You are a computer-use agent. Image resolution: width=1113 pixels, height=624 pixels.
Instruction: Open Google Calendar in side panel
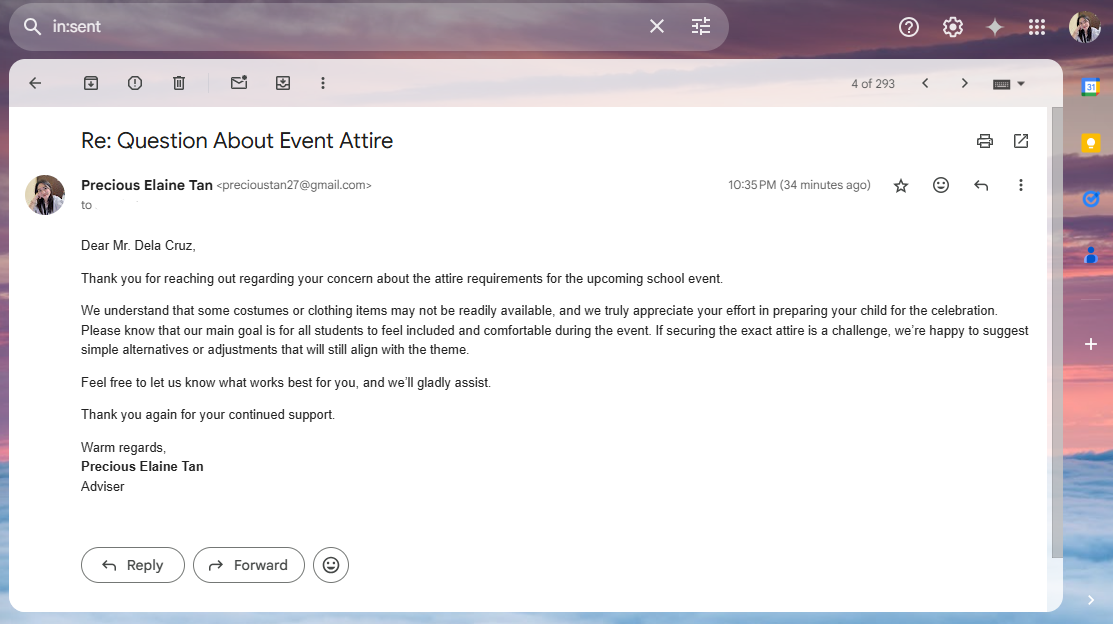point(1091,87)
